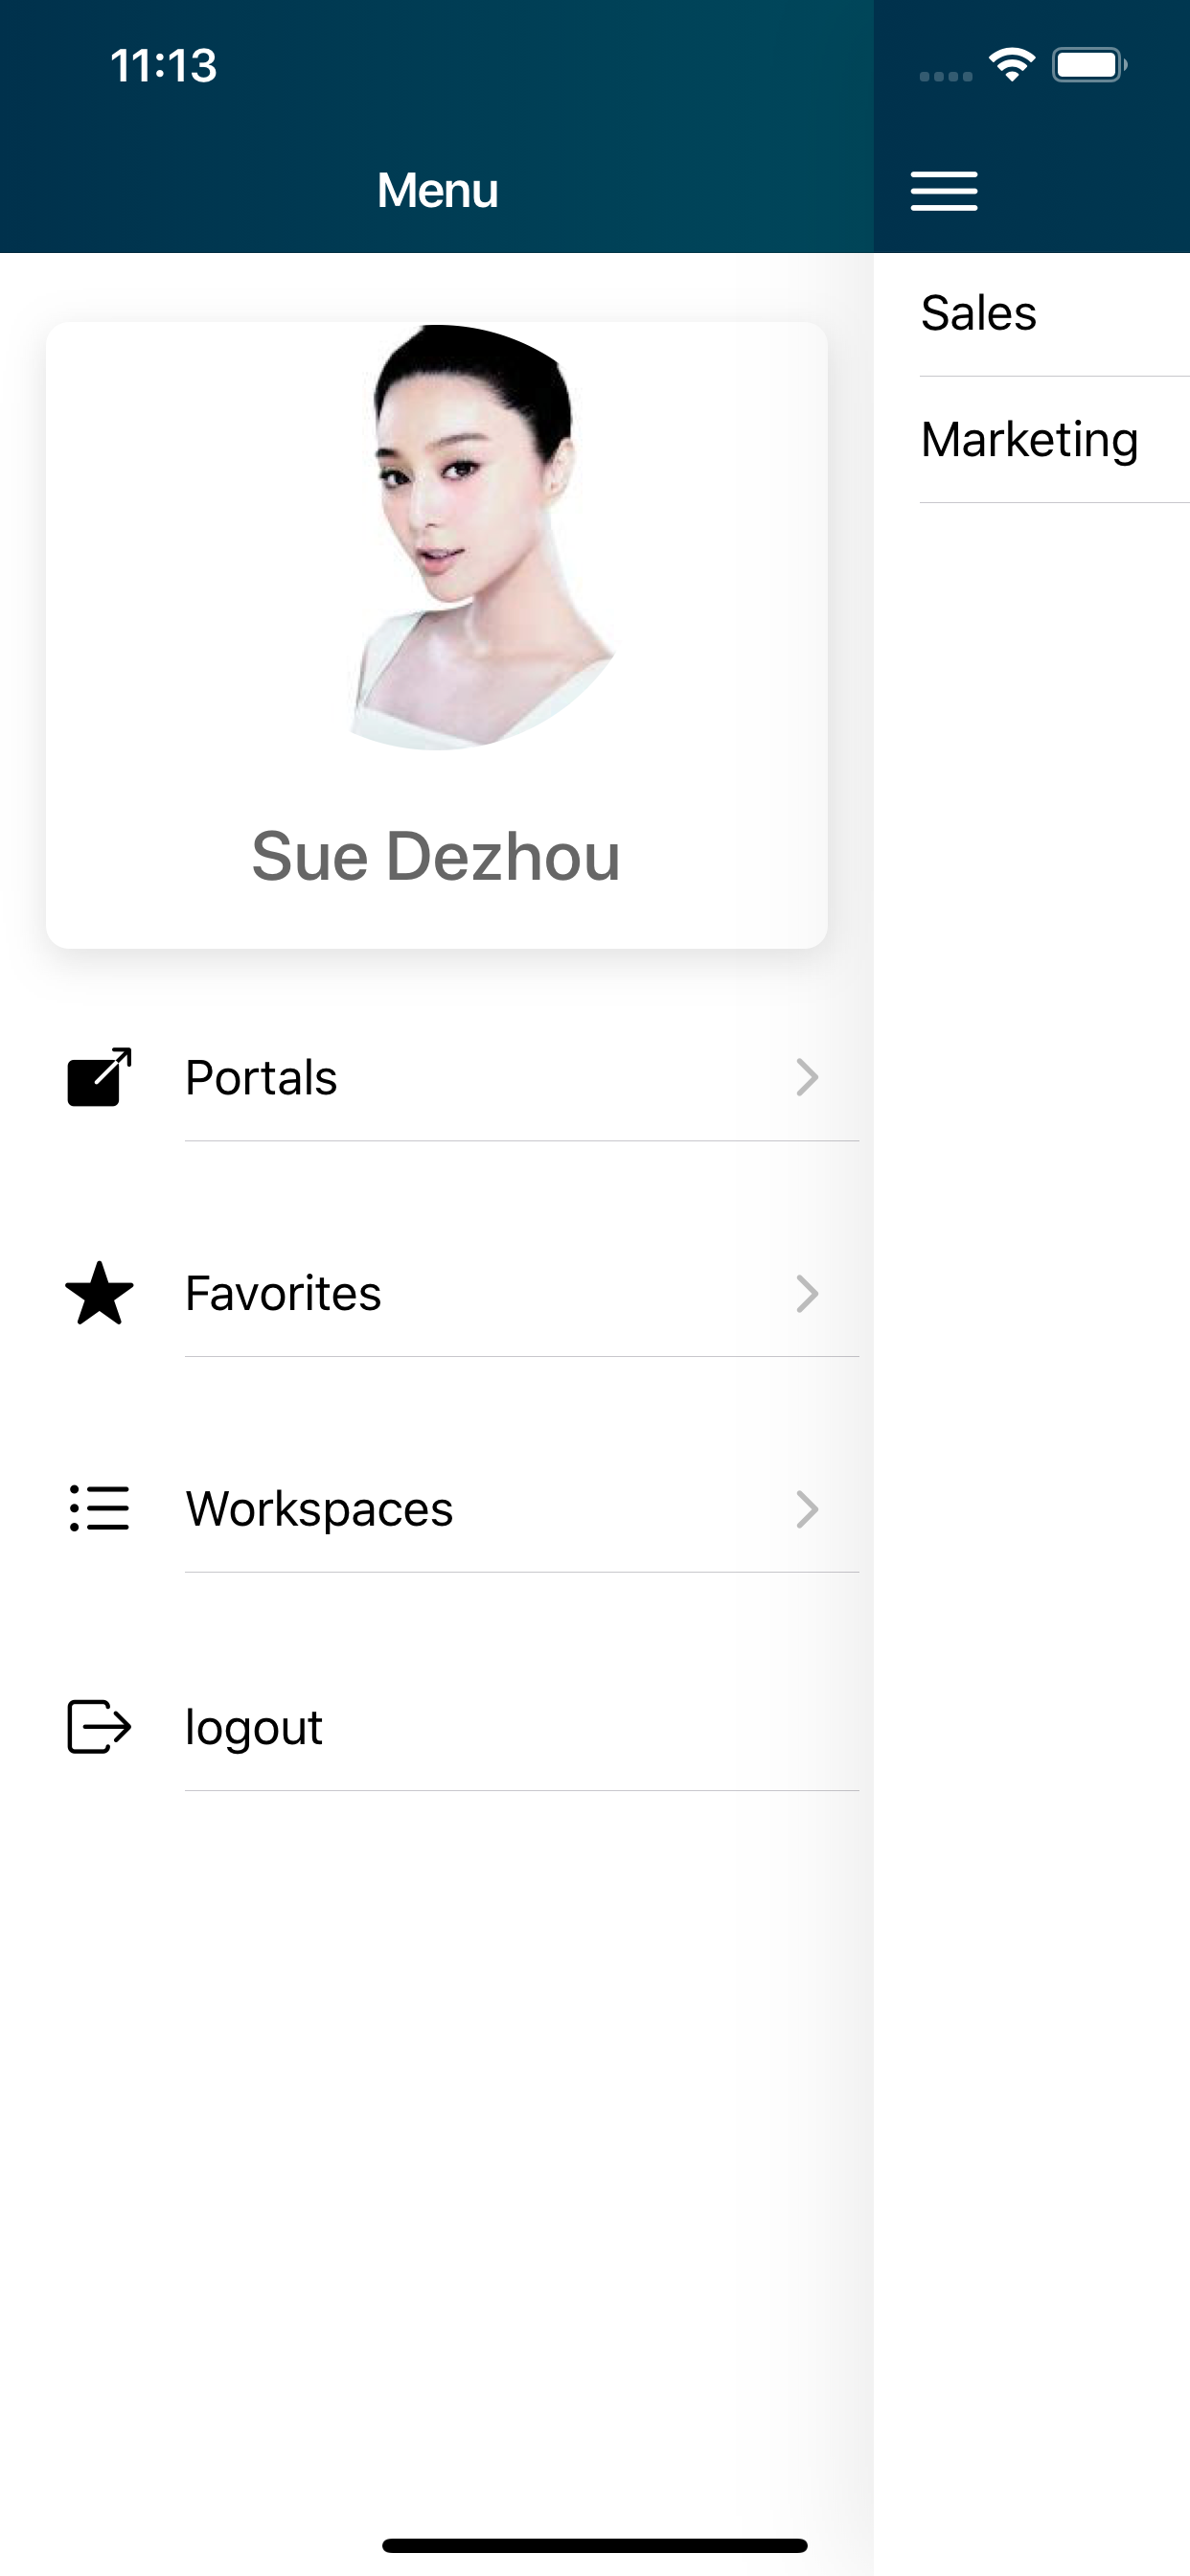Image resolution: width=1190 pixels, height=2576 pixels.
Task: Select the Sales entry
Action: (978, 313)
